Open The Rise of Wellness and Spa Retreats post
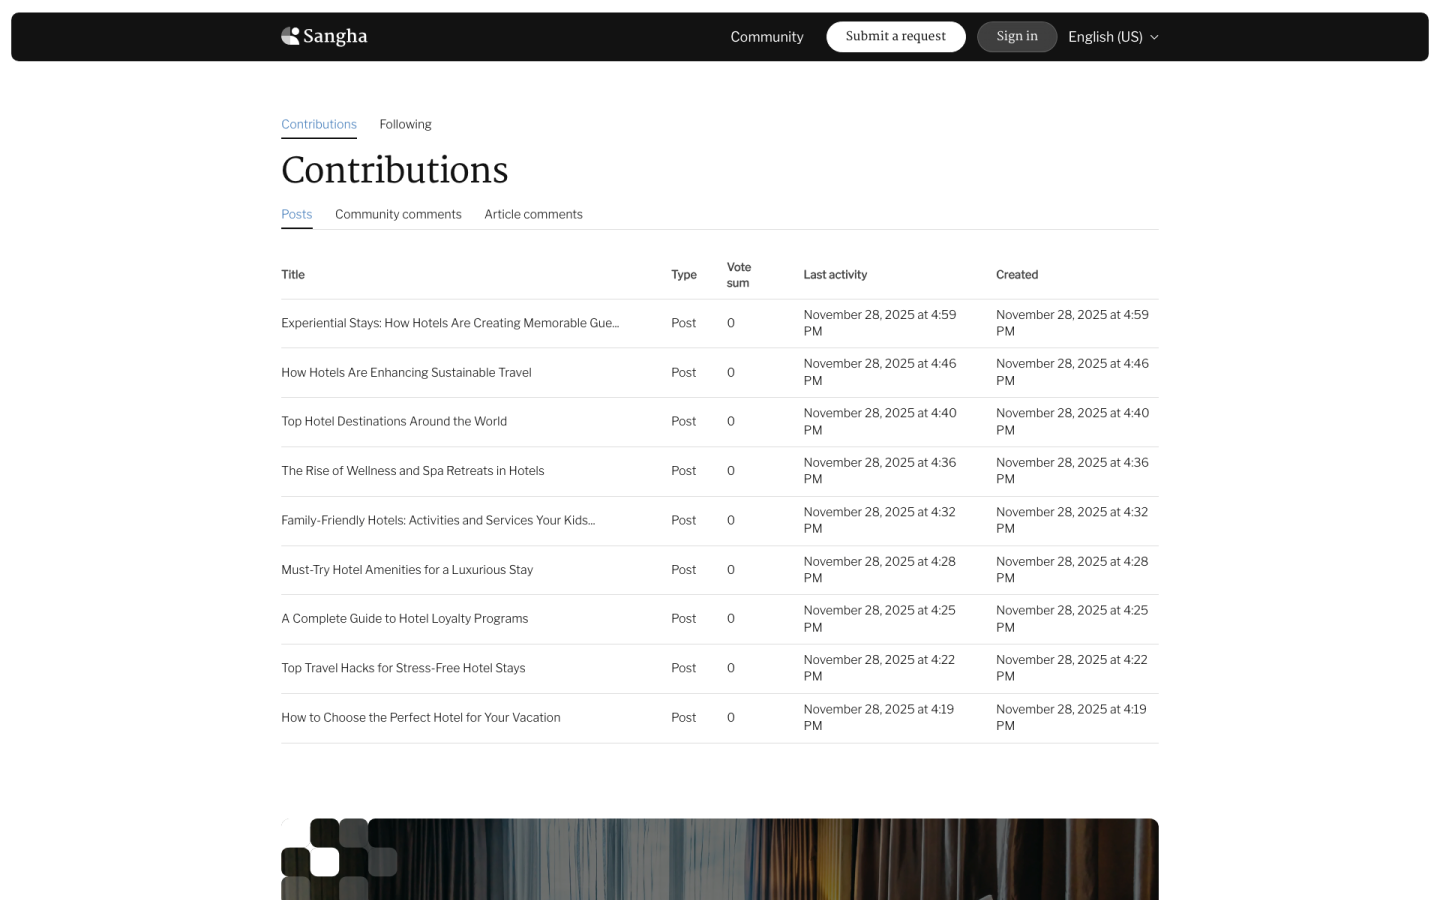Screen dimensions: 1440x900 (412, 471)
